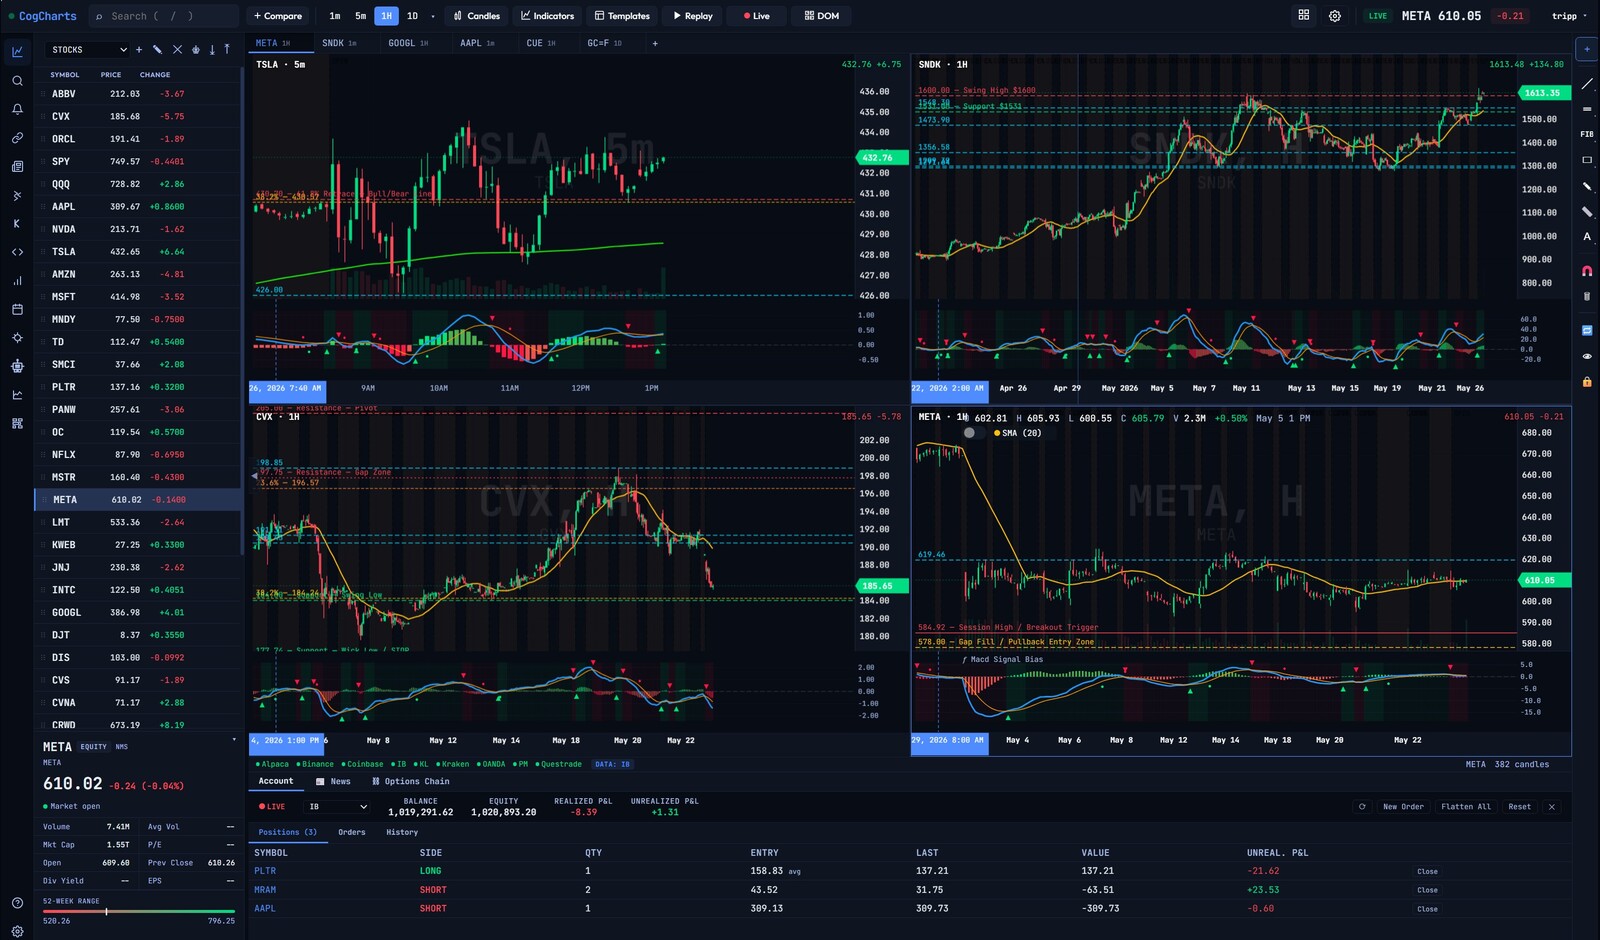Toggle the 5m timeframe button
The height and width of the screenshot is (940, 1600).
click(x=361, y=16)
